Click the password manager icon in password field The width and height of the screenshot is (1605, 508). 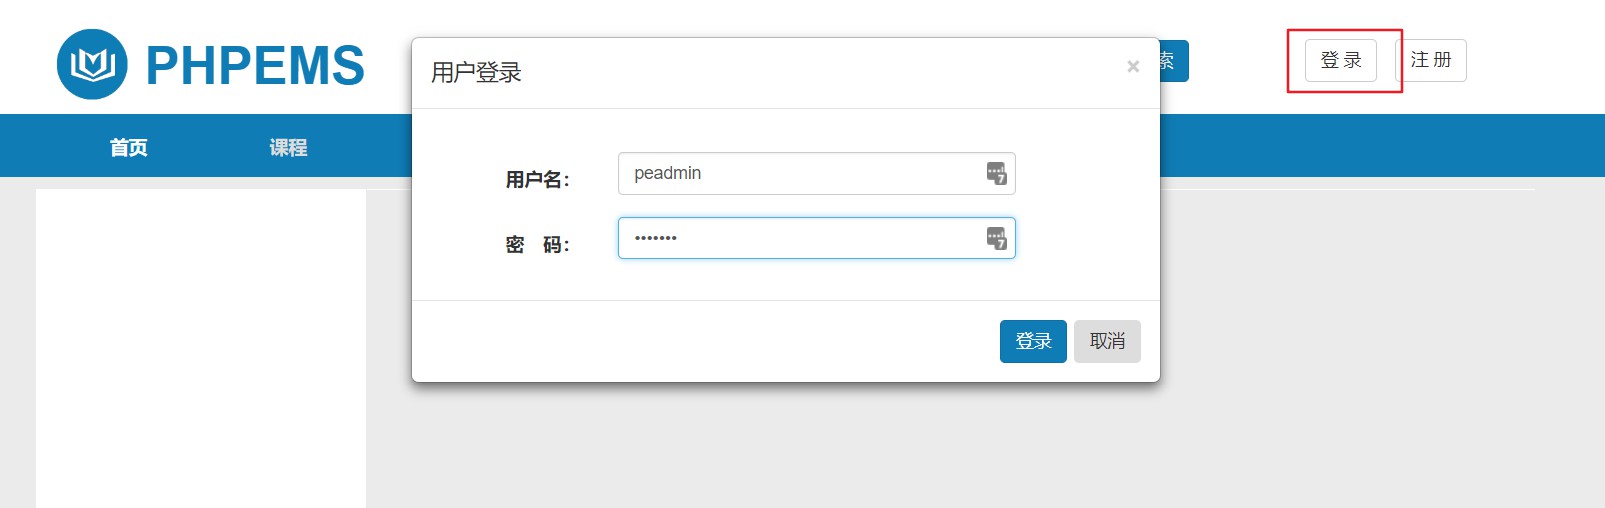996,238
